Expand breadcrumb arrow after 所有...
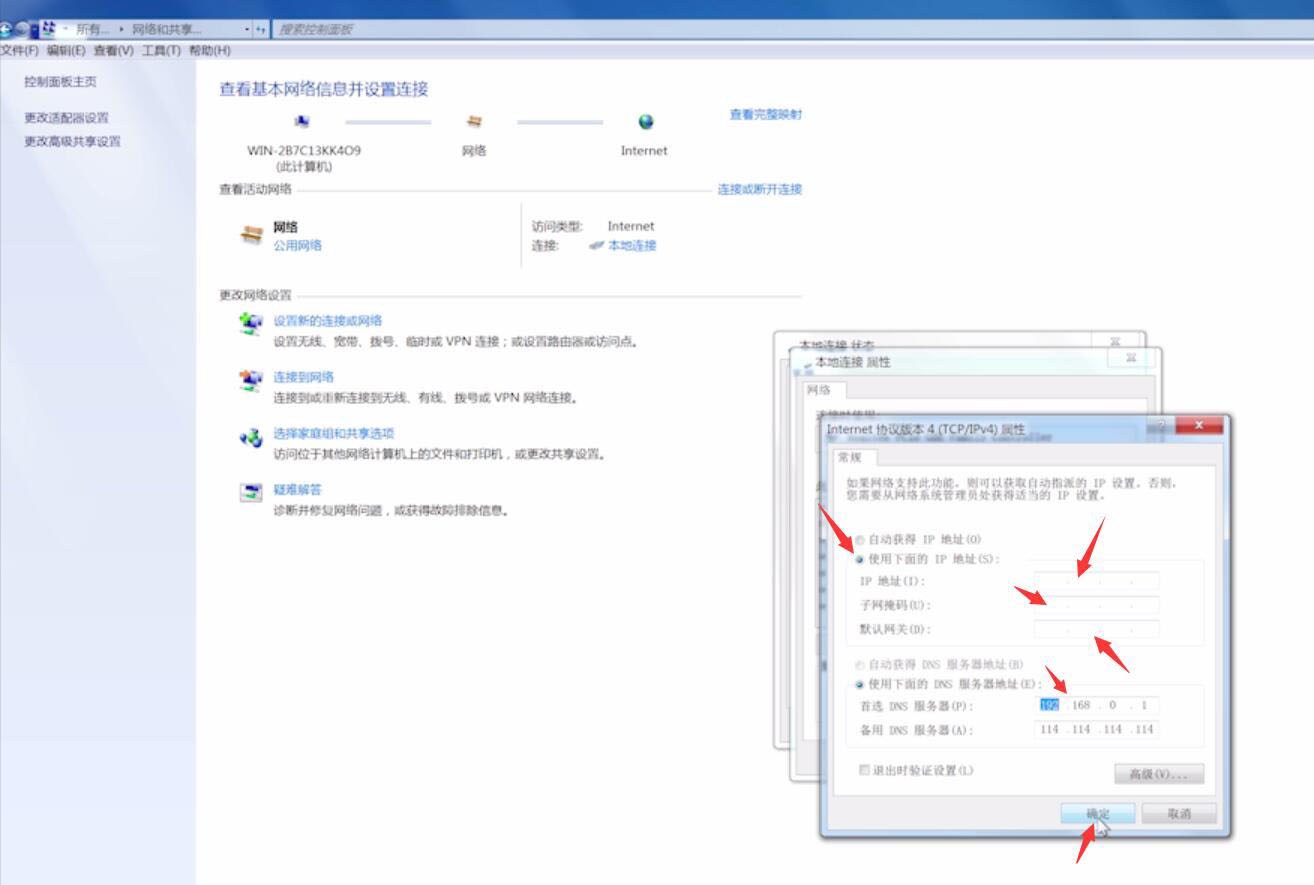Viewport: 1314px width, 885px height. (x=121, y=30)
